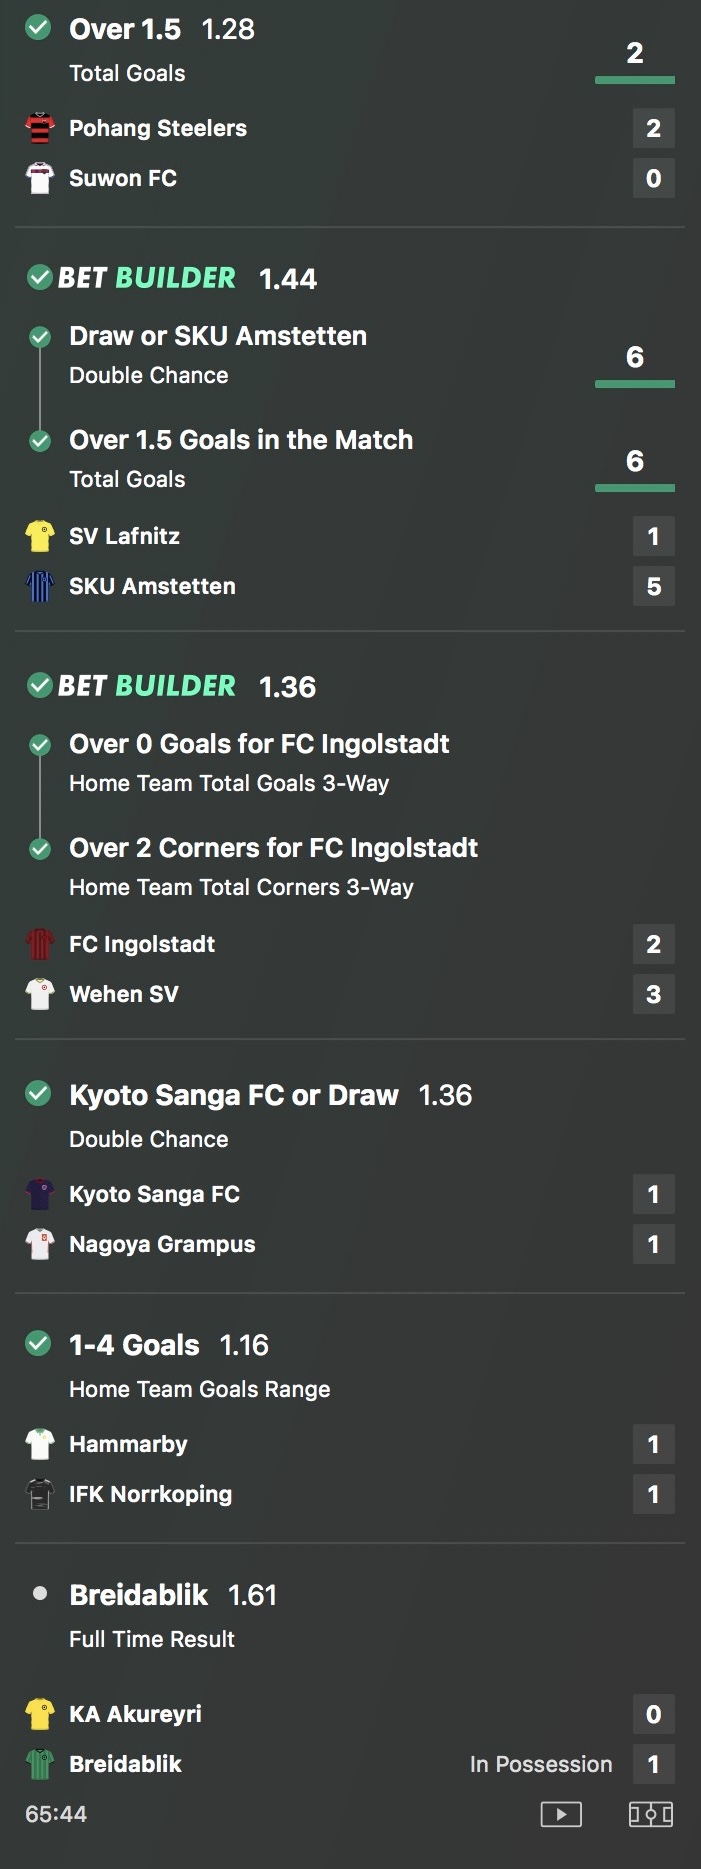The height and width of the screenshot is (1869, 701).
Task: Click the IFK Norrkoping dark jersey icon
Action: click(x=40, y=1494)
